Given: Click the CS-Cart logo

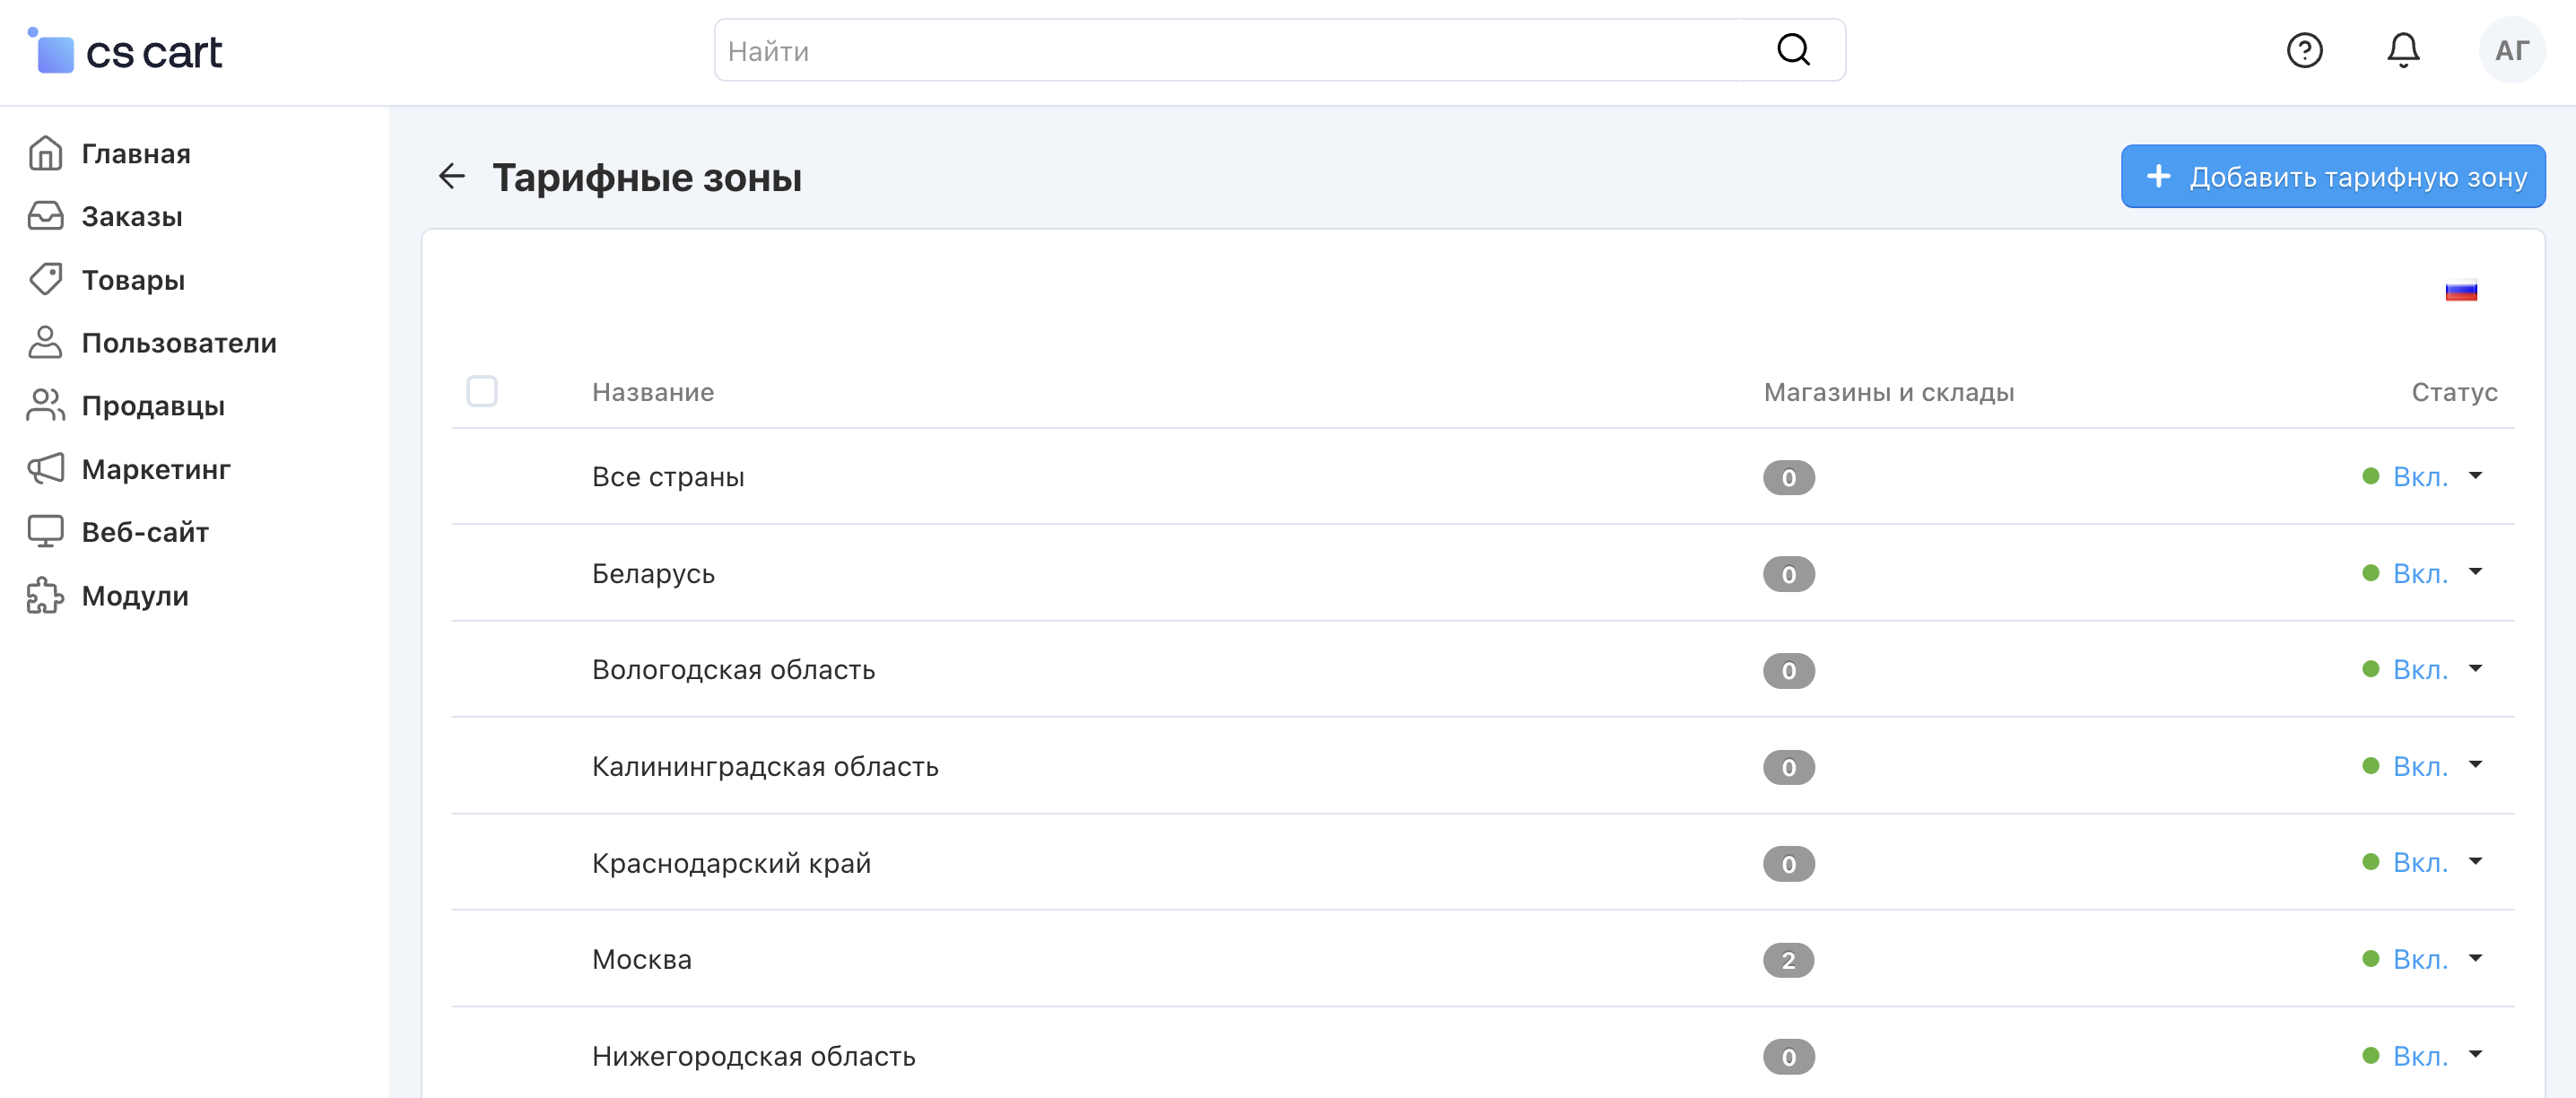Looking at the screenshot, I should coord(126,52).
